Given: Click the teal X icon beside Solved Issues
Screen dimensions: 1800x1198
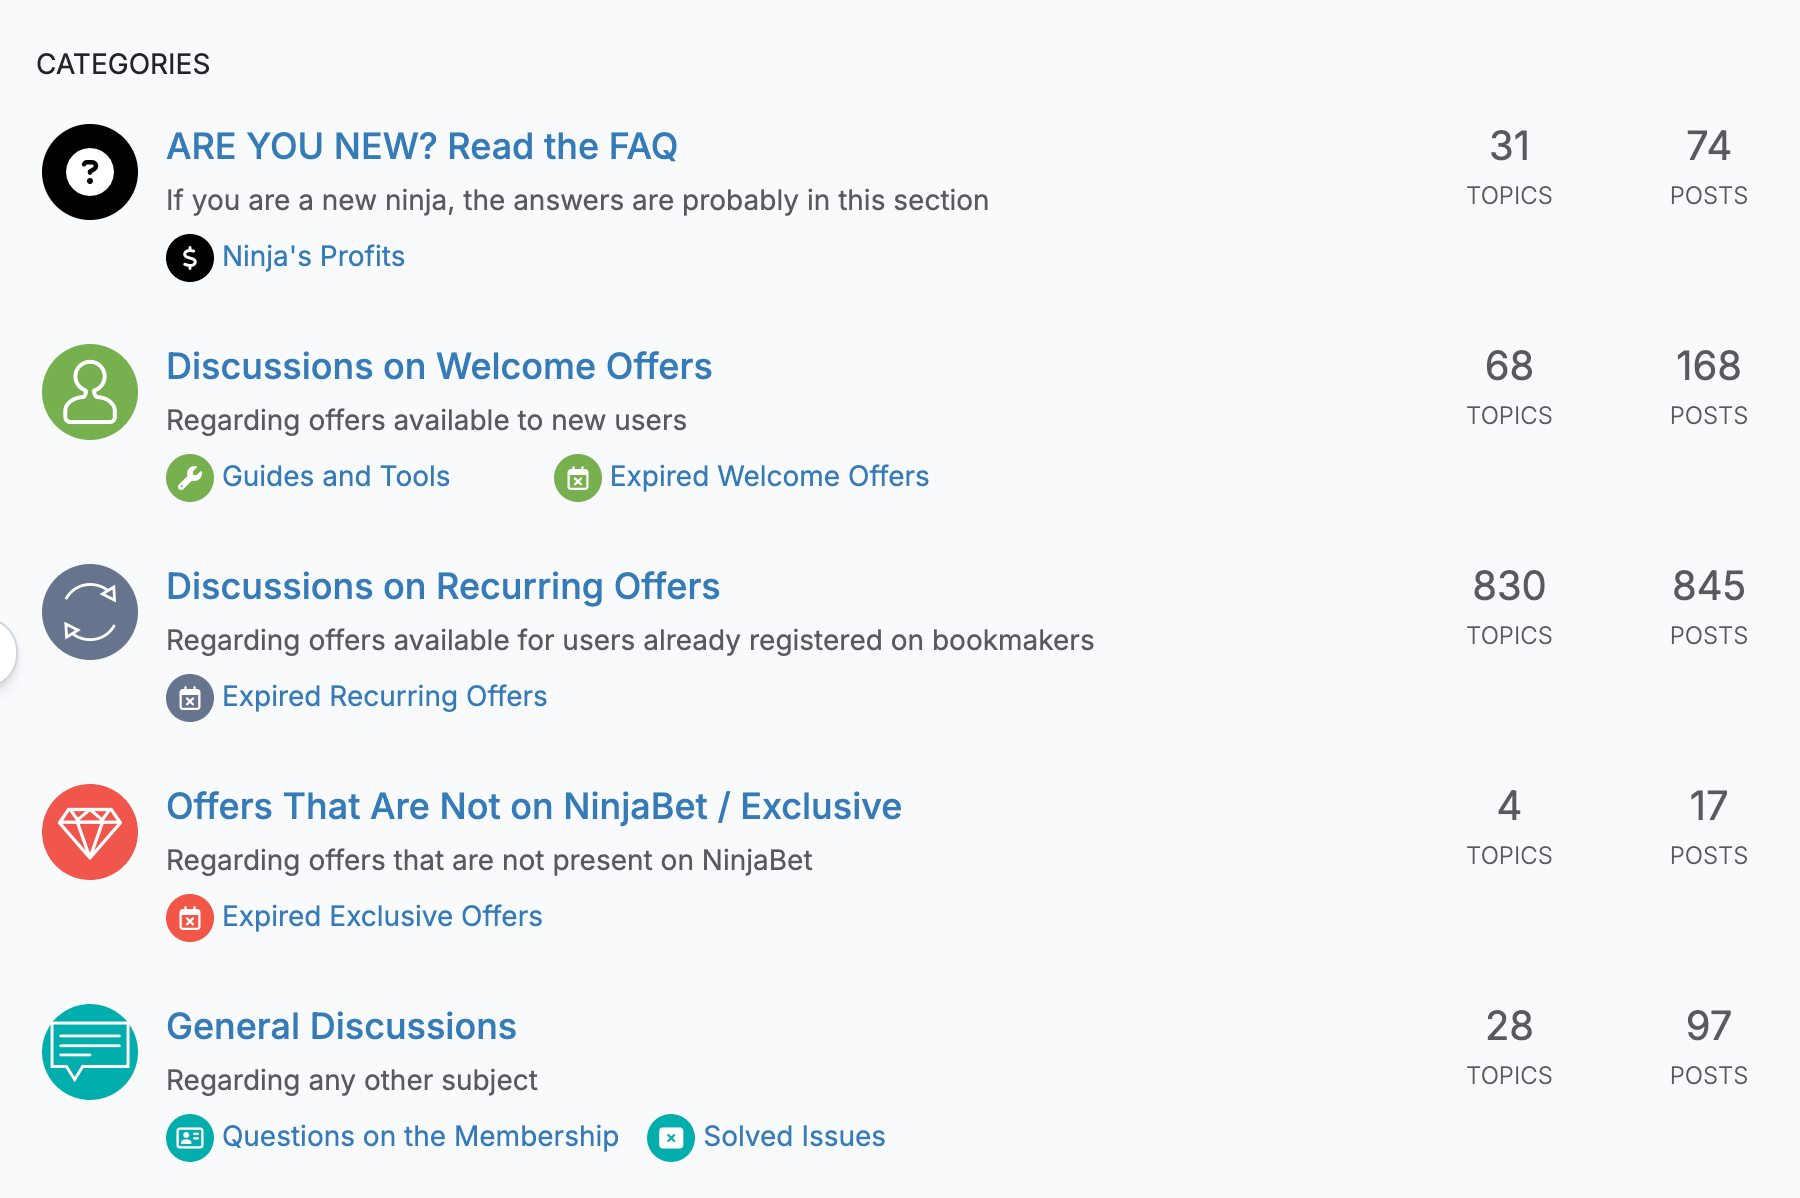Looking at the screenshot, I should (x=671, y=1138).
